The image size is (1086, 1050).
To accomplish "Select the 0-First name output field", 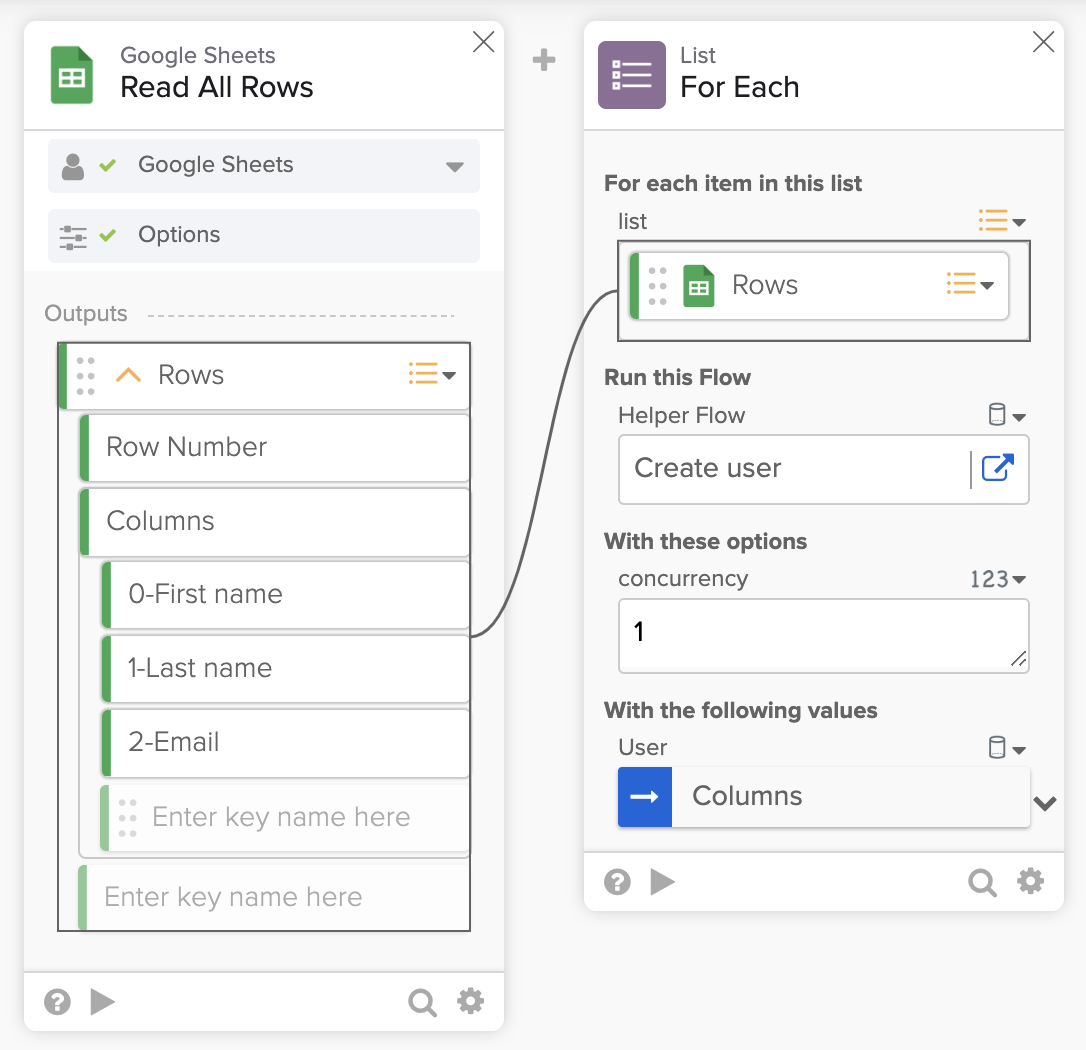I will [286, 594].
